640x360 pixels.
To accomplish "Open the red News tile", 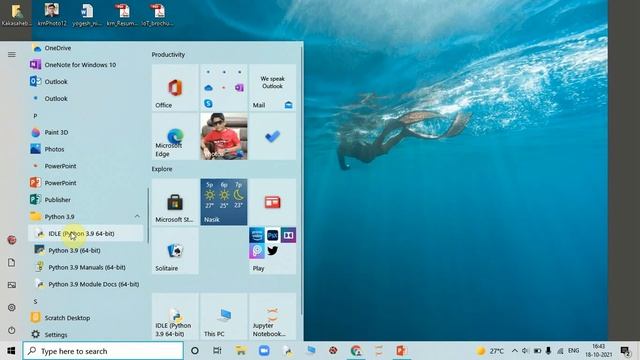I will click(272, 202).
